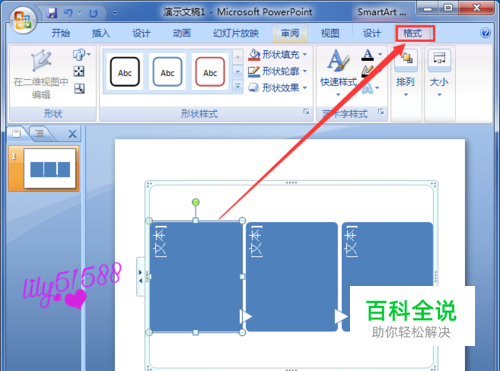
Task: Switch to the 插入 tab
Action: (101, 33)
